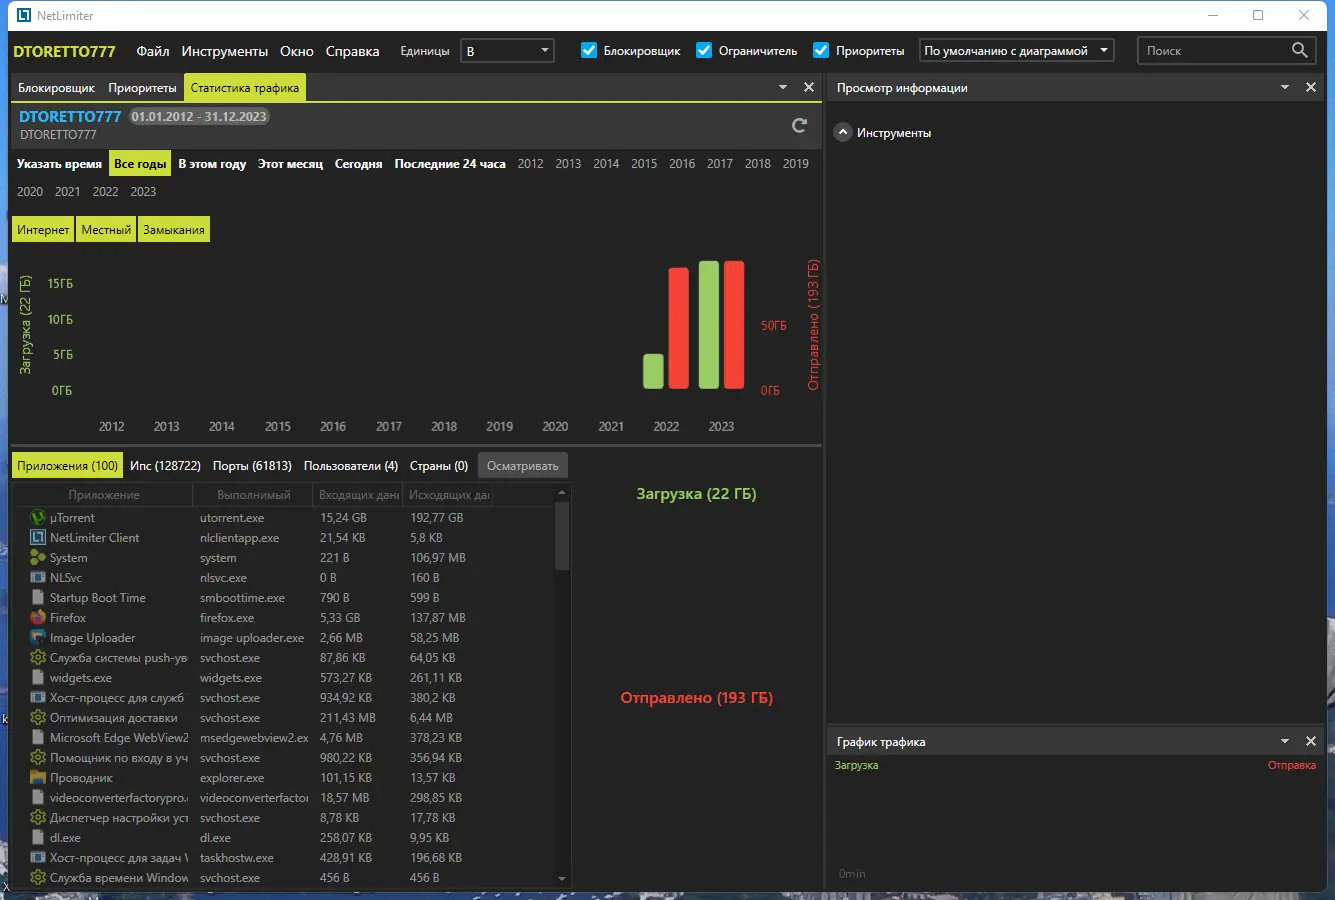The image size is (1335, 900).
Task: Open the График трафика panel options arrow
Action: pyautogui.click(x=1285, y=741)
